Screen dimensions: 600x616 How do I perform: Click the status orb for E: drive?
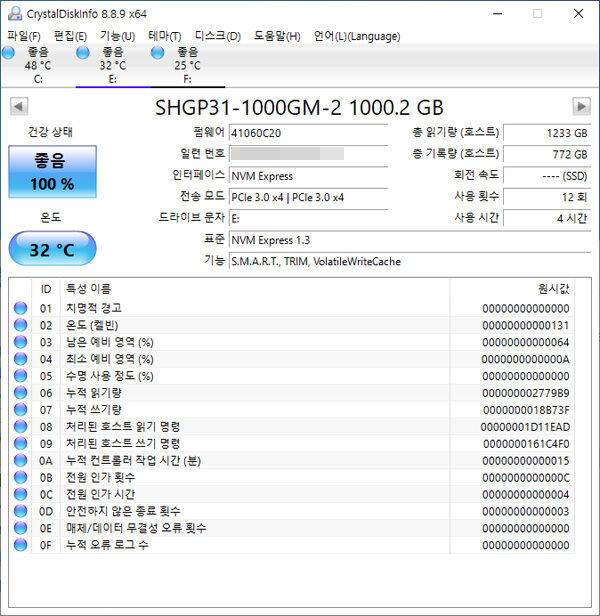(83, 52)
